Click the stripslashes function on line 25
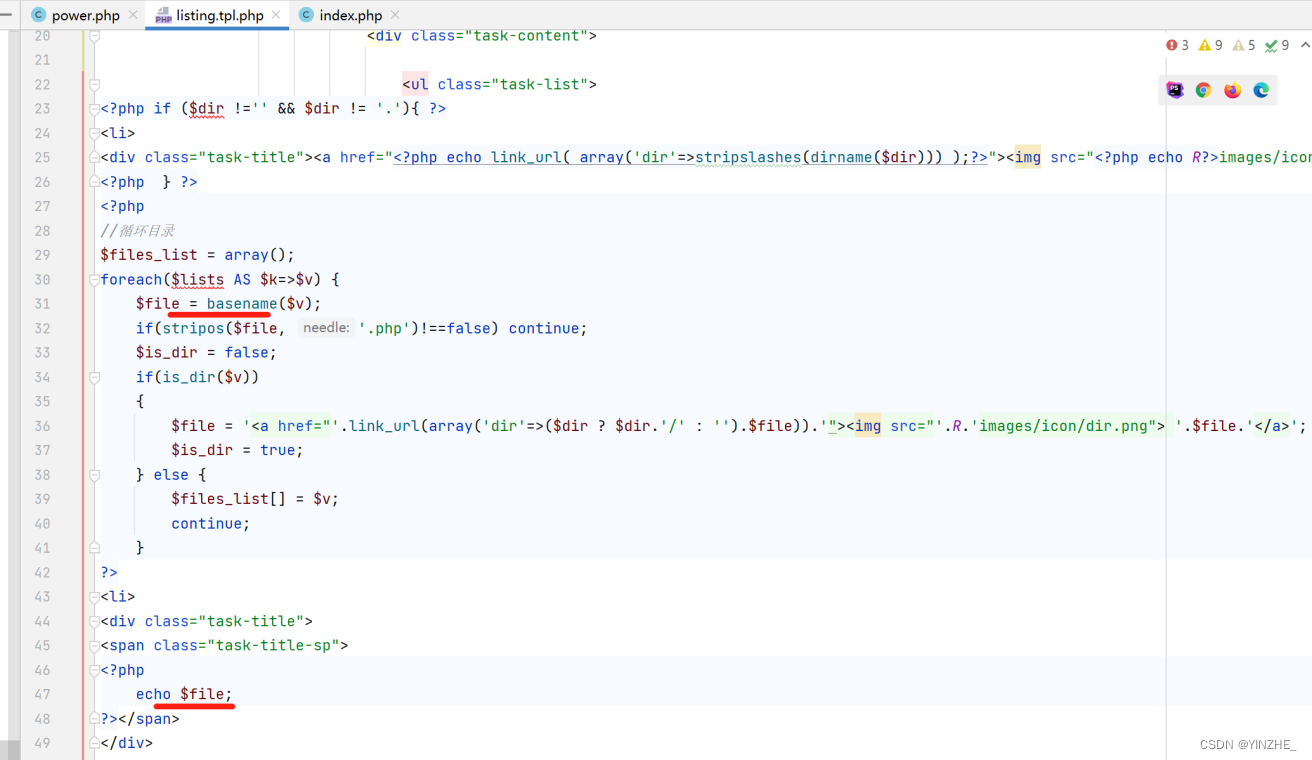Image resolution: width=1312 pixels, height=760 pixels. point(748,158)
